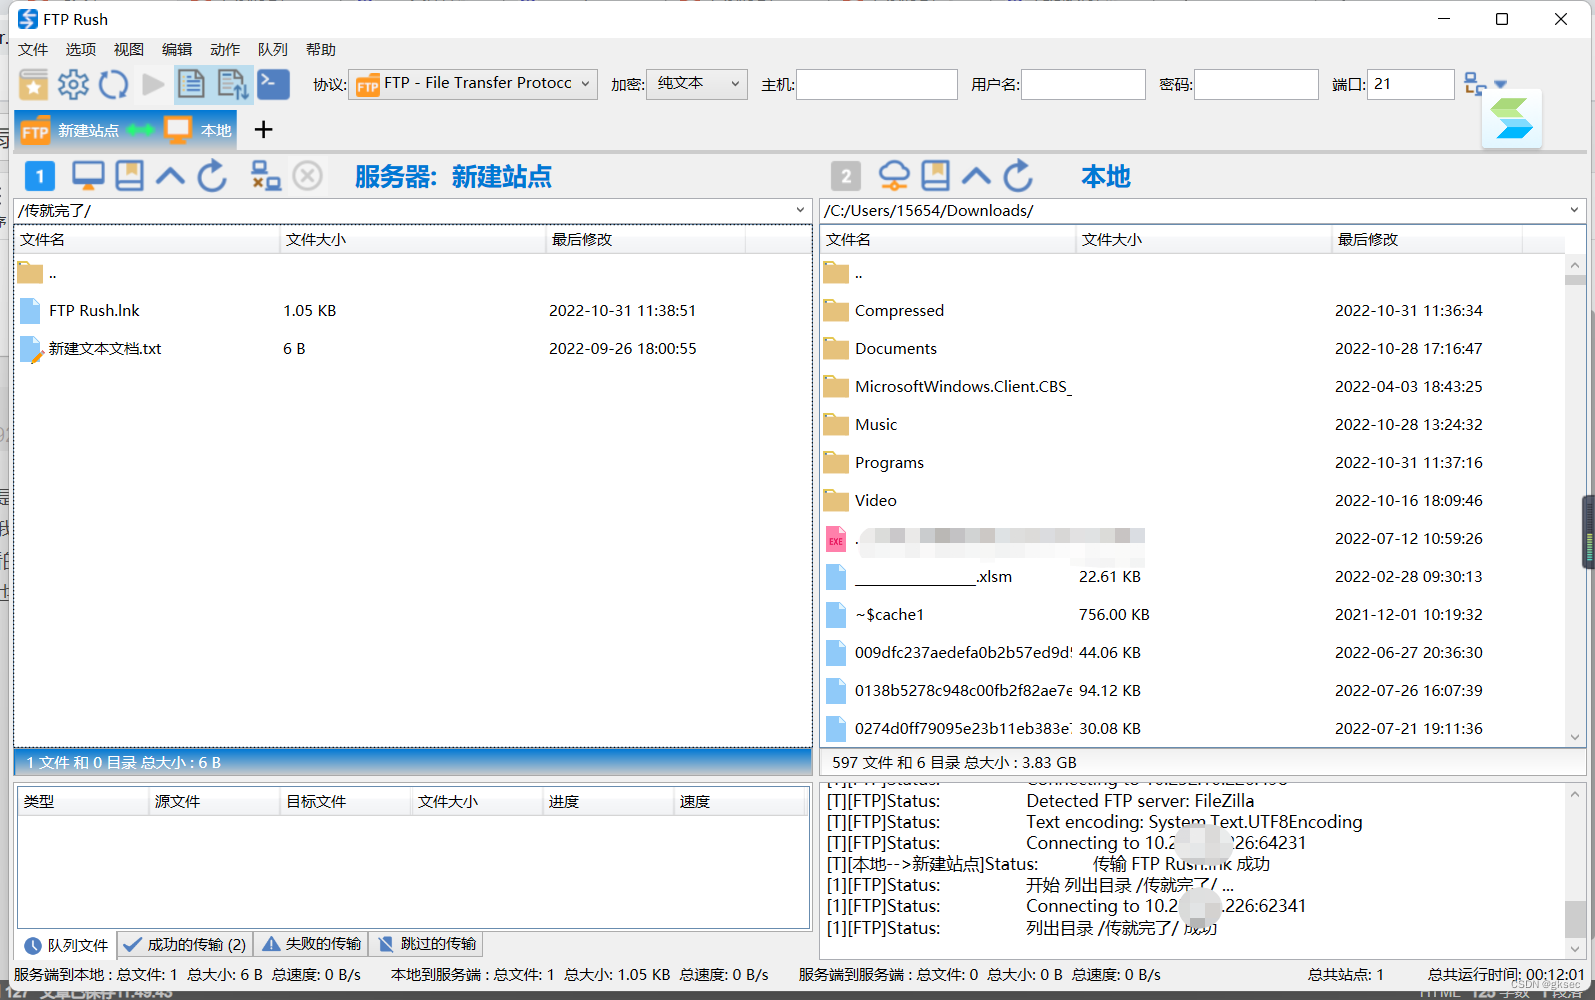Open the terminal command icon
1595x1000 pixels.
point(273,84)
